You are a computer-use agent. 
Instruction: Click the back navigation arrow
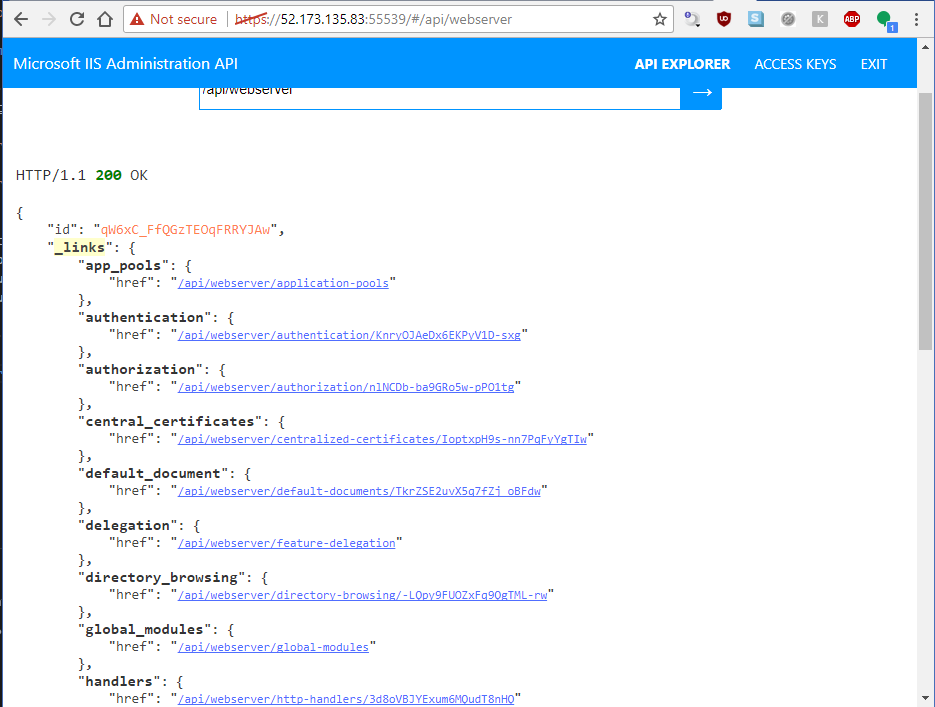[x=21, y=18]
